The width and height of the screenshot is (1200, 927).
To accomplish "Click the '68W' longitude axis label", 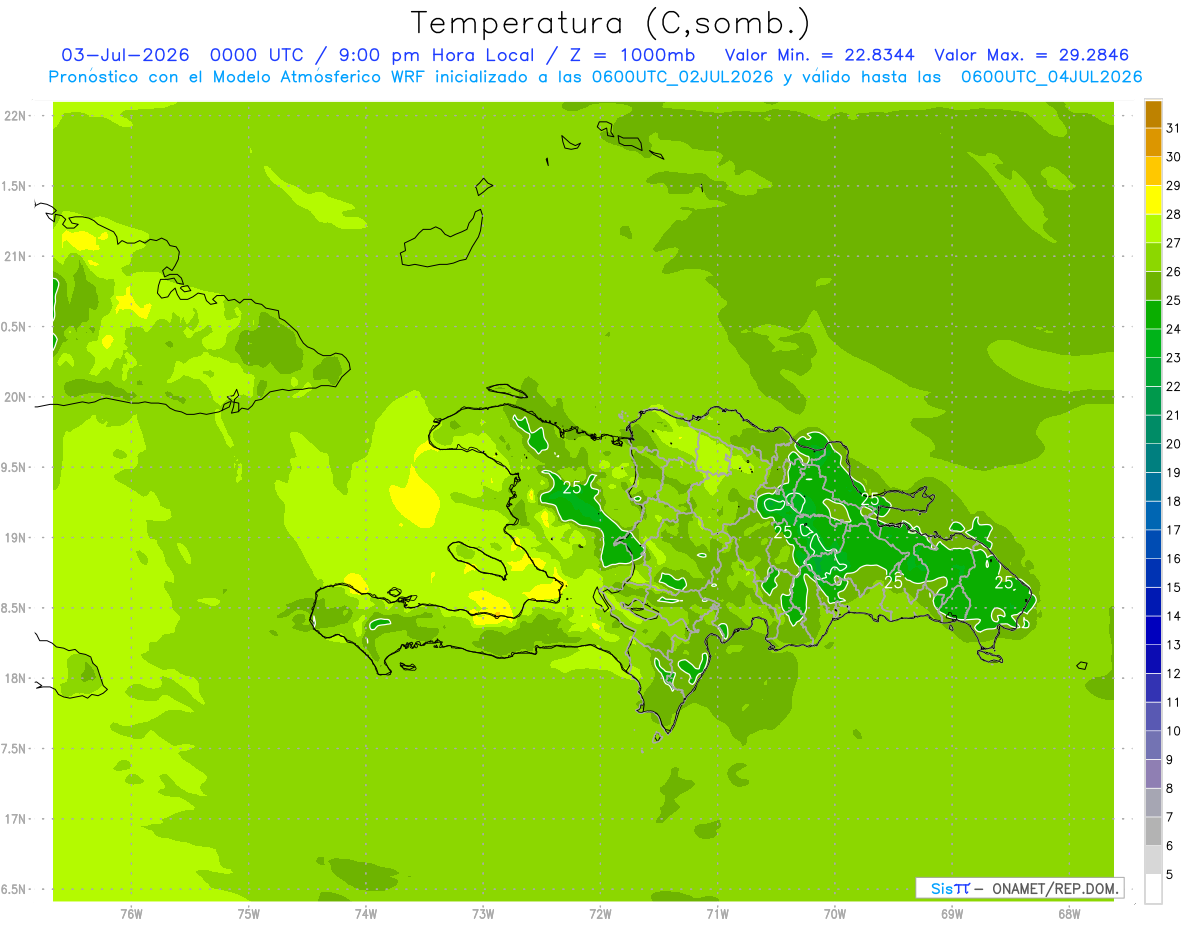I will 1069,914.
